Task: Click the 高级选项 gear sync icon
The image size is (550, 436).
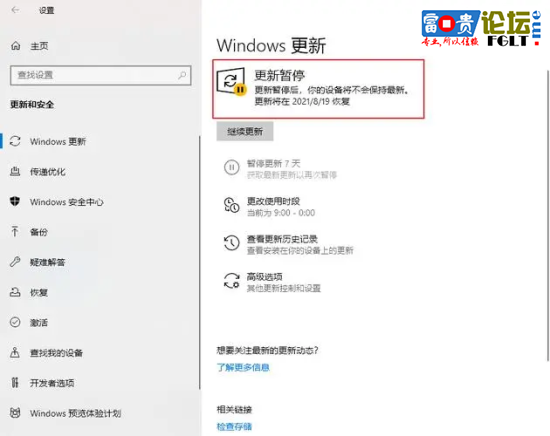Action: tap(232, 281)
